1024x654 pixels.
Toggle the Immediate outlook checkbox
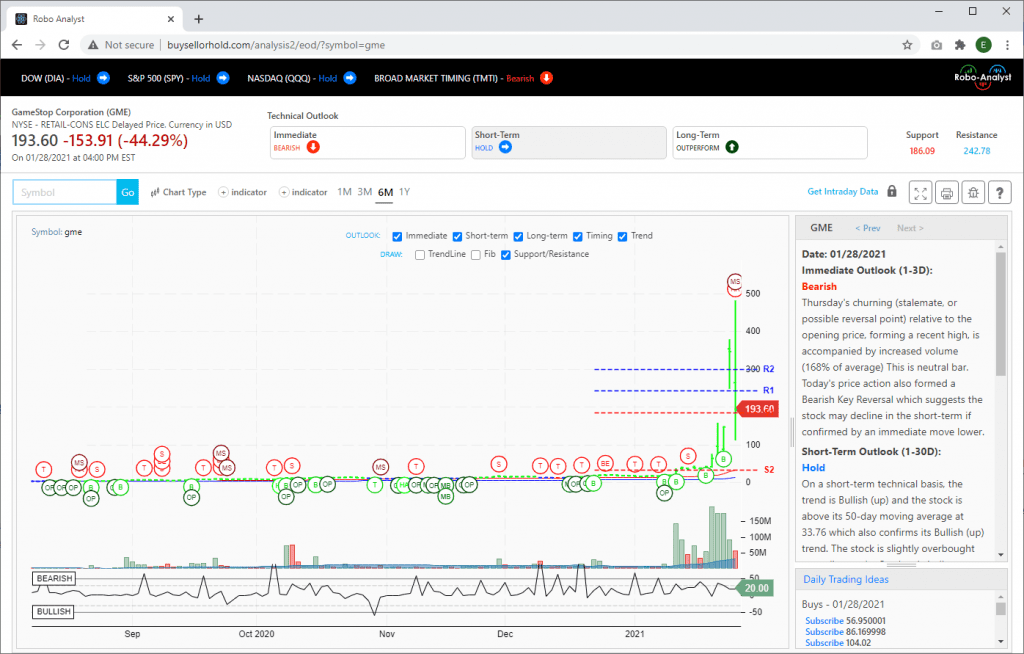click(x=397, y=237)
